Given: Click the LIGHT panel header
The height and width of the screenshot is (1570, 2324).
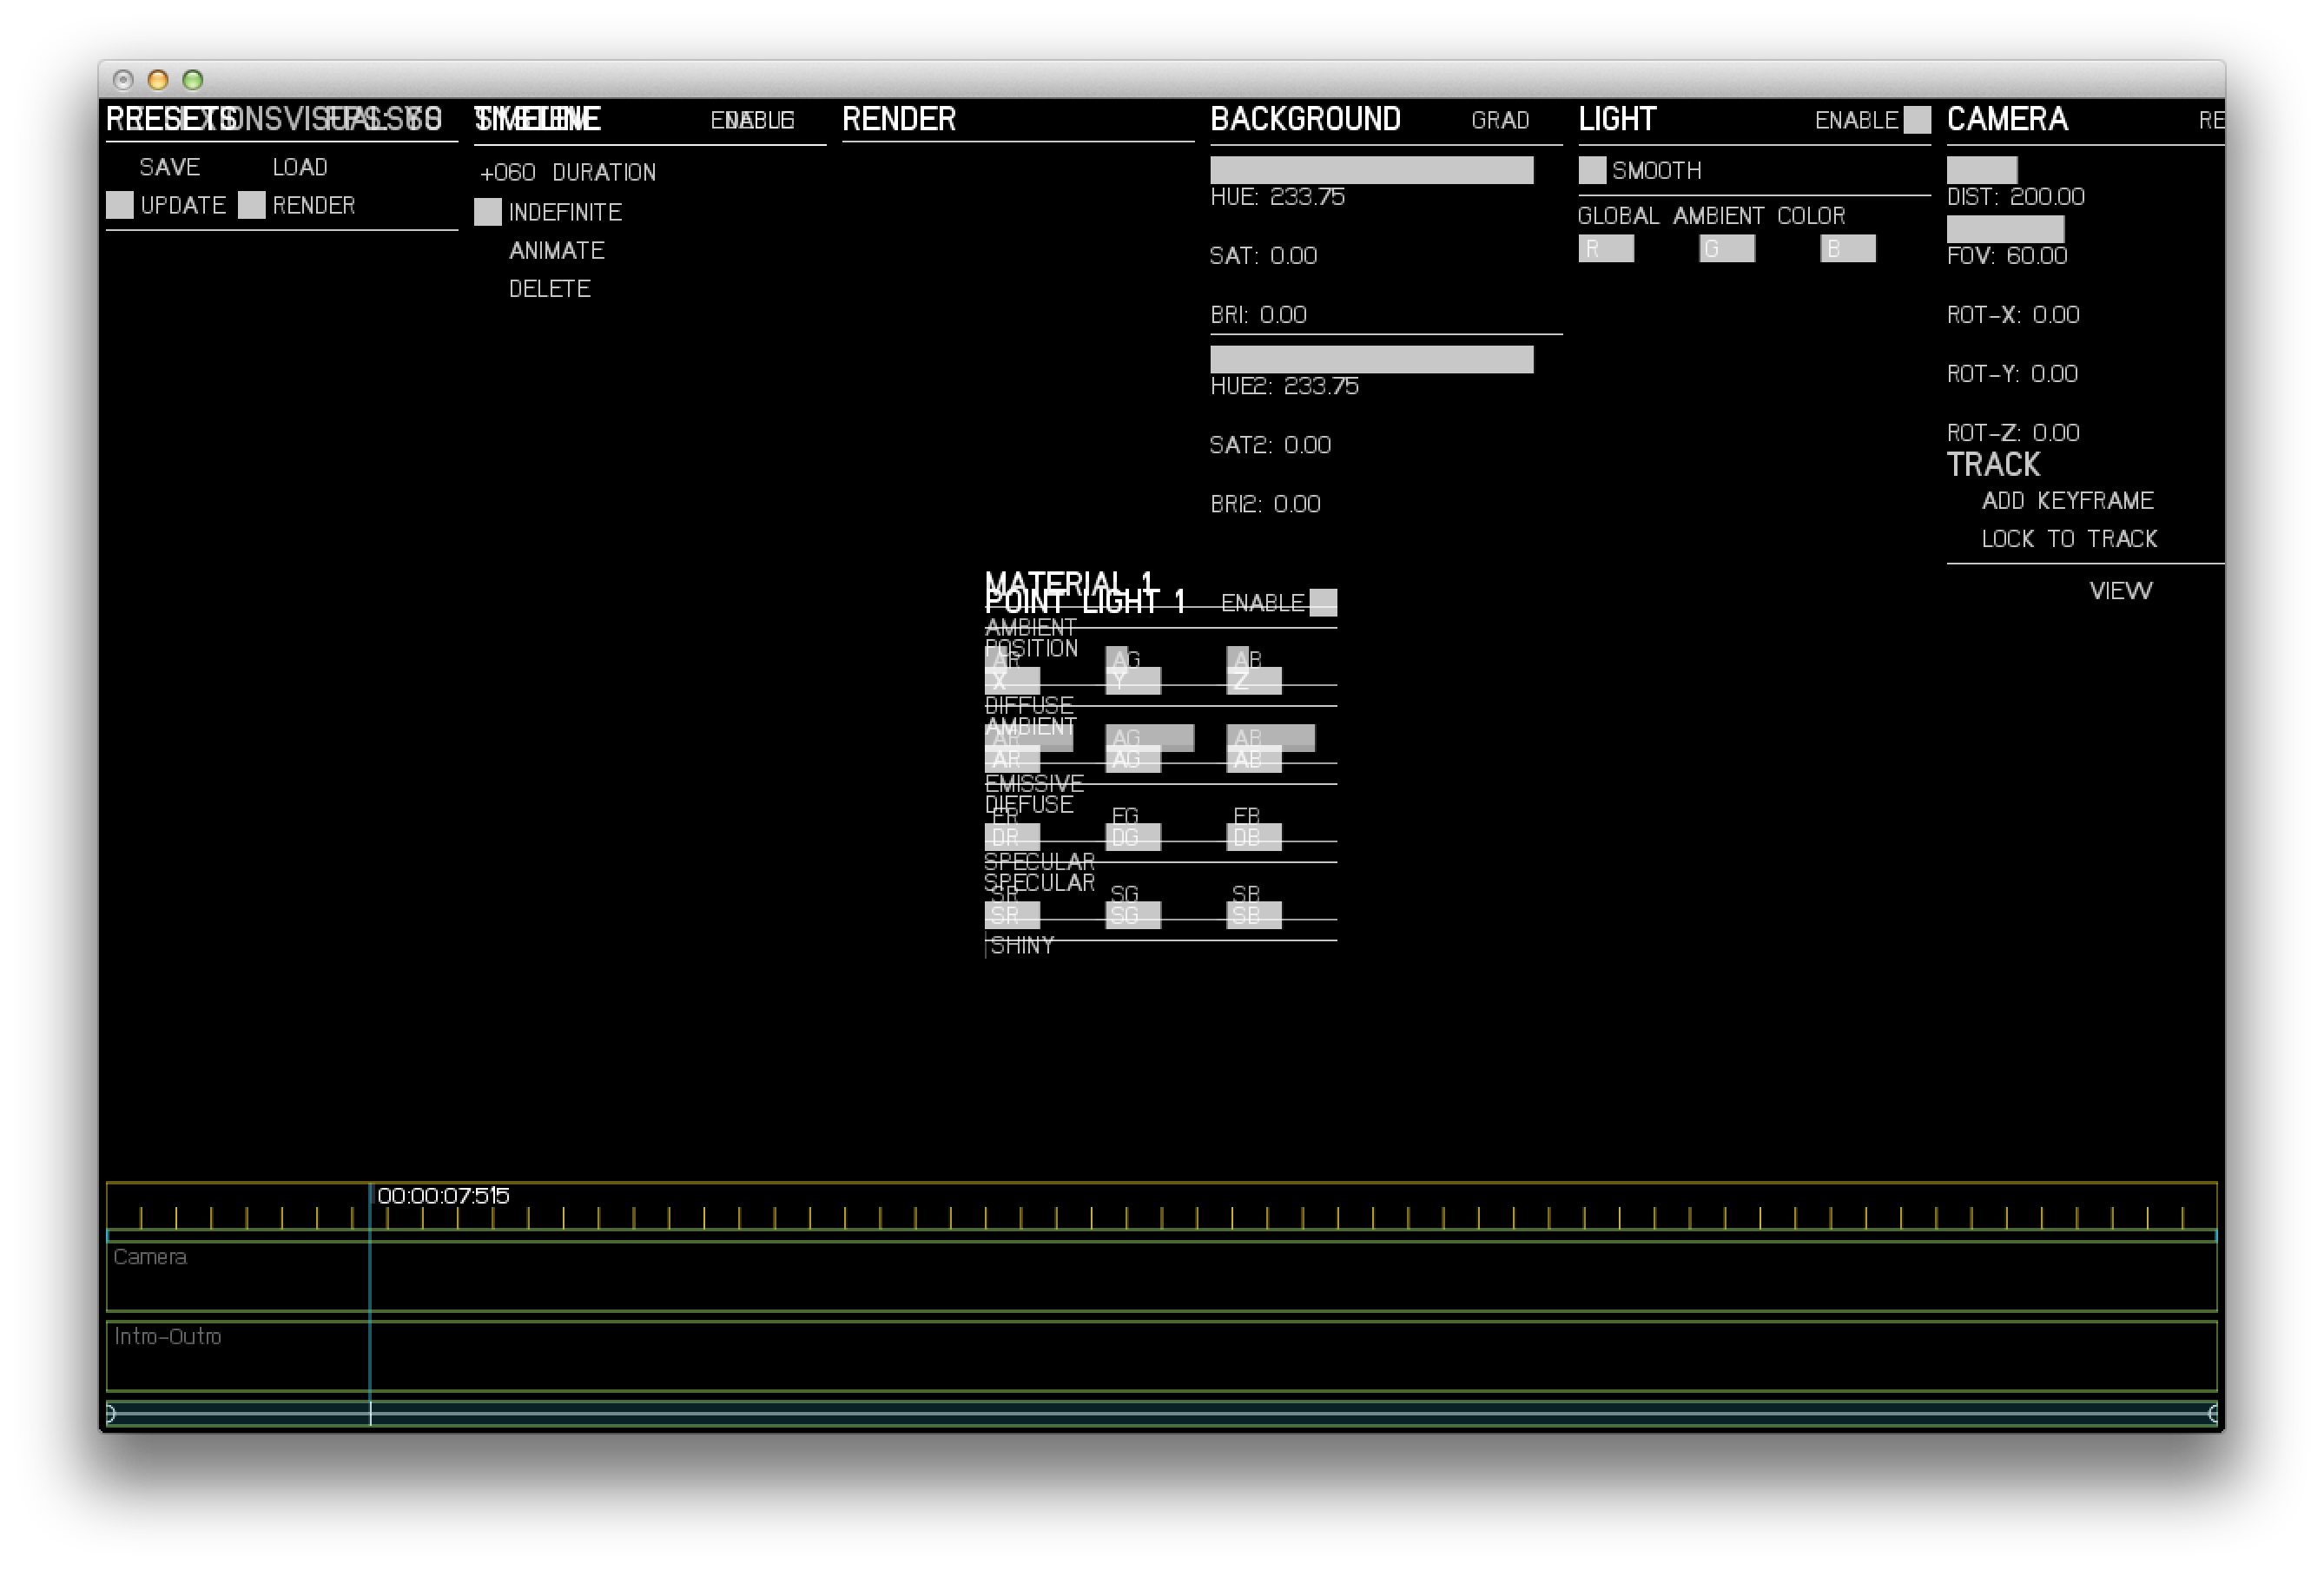Looking at the screenshot, I should [1617, 119].
